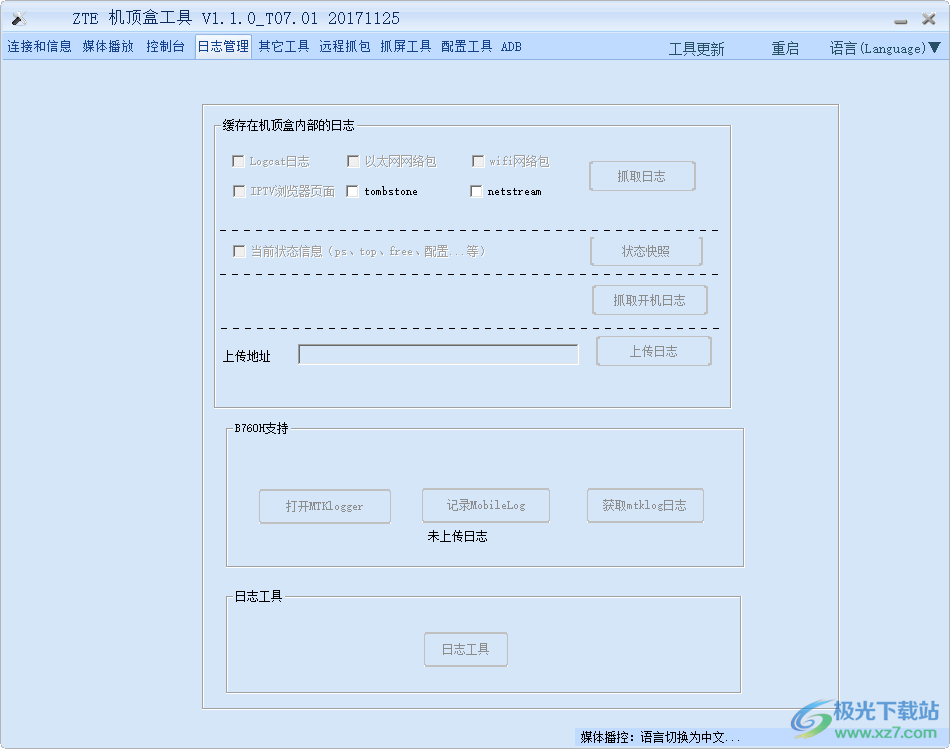Click the 抓取日志 button
This screenshot has width=950, height=749.
642,176
